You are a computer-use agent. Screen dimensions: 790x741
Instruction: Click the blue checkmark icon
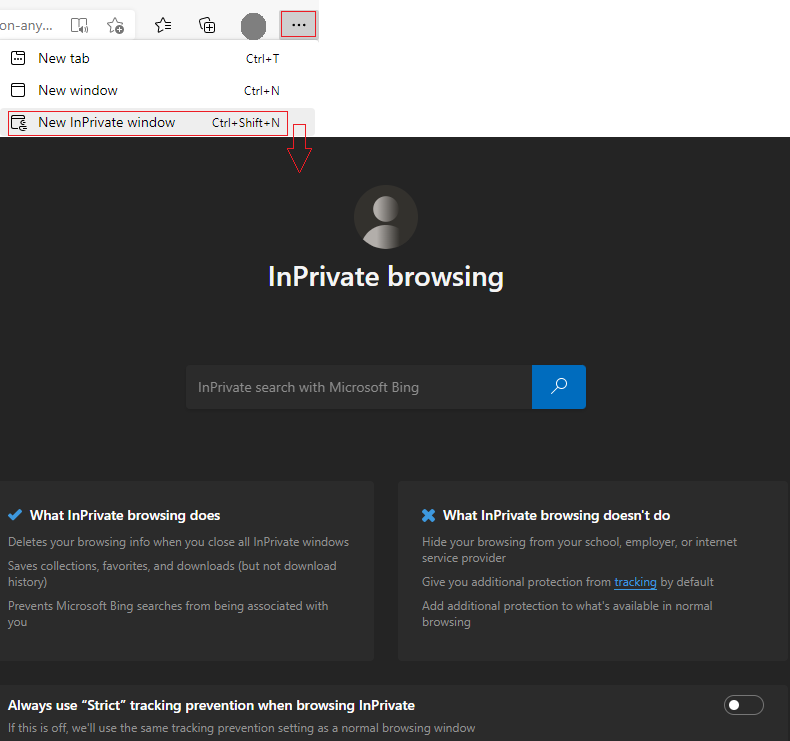point(15,515)
